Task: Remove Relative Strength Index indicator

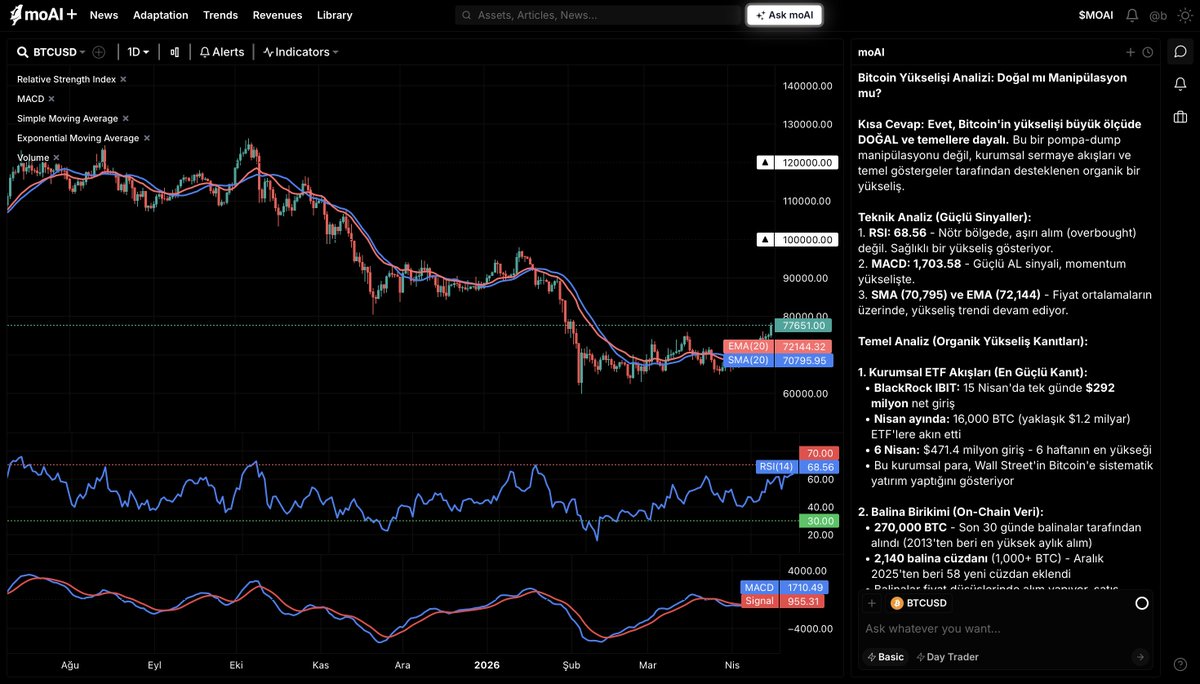Action: coord(123,79)
